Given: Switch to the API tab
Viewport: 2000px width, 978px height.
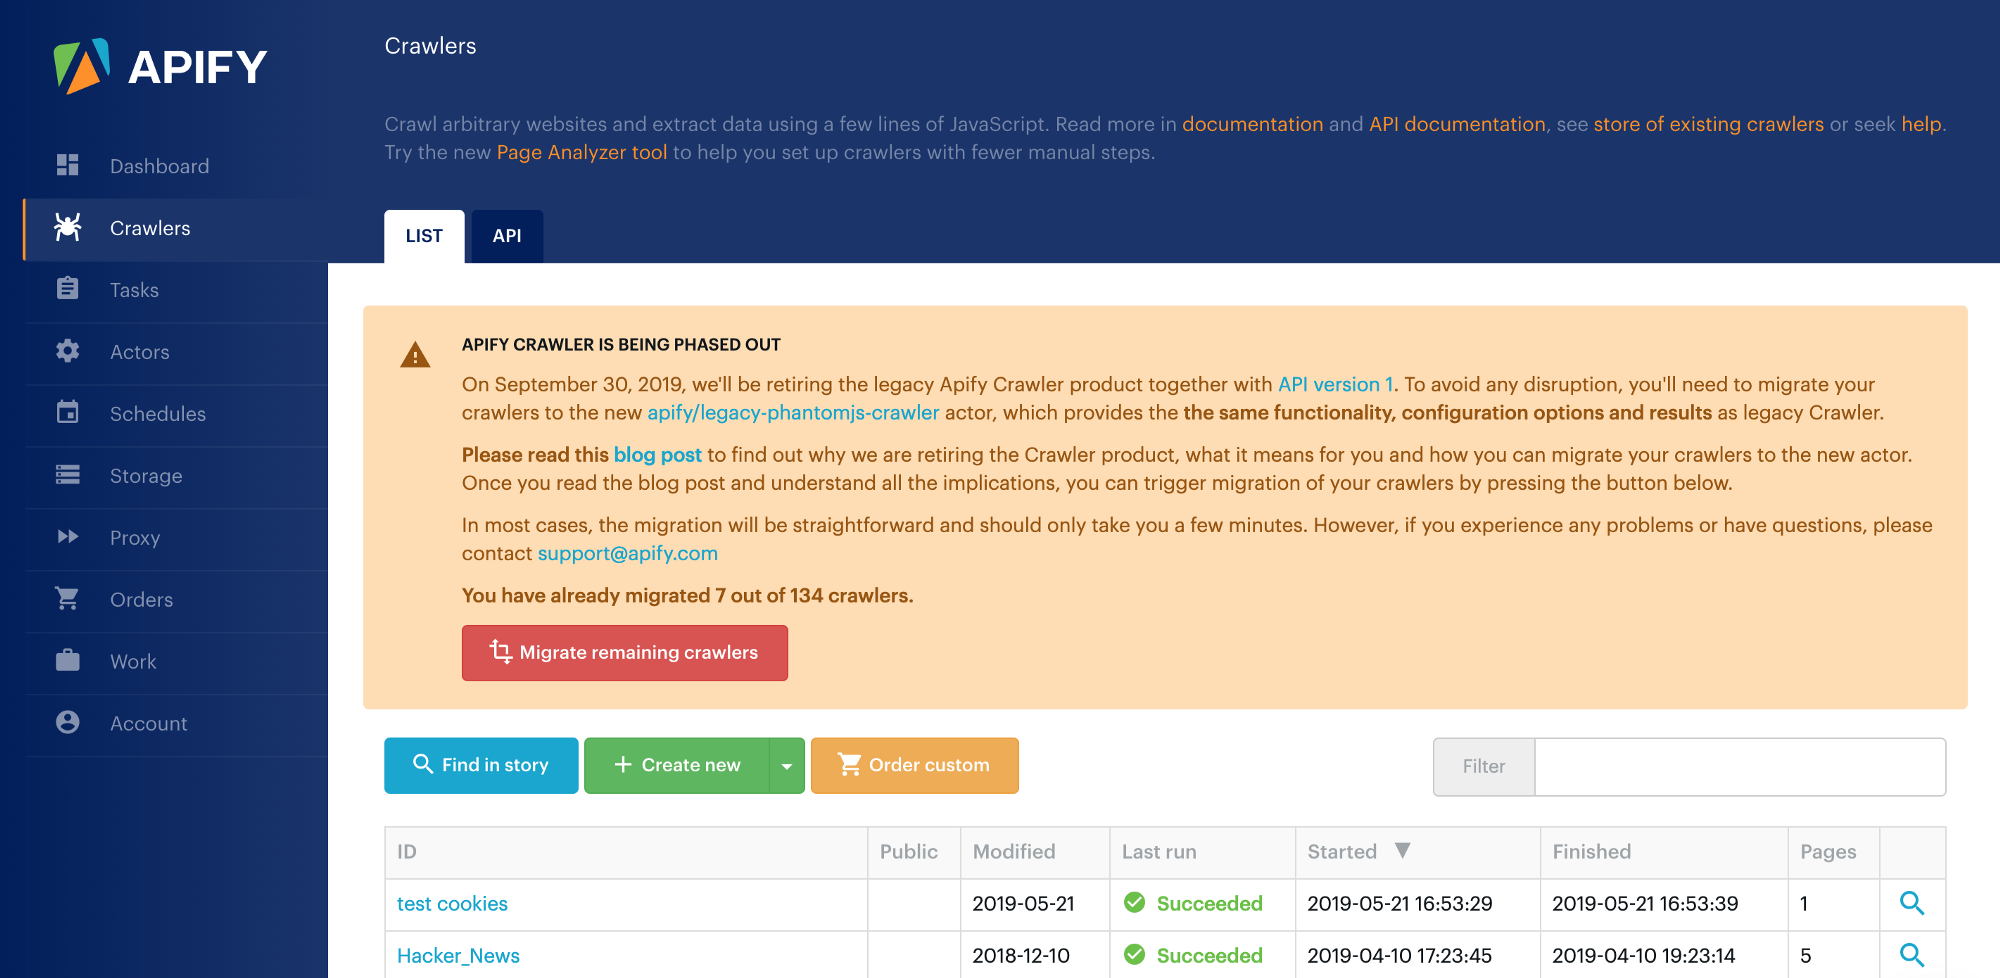Looking at the screenshot, I should coord(507,237).
